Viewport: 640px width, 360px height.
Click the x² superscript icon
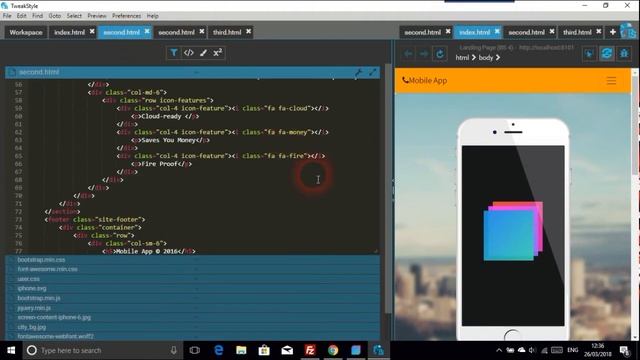click(x=218, y=53)
